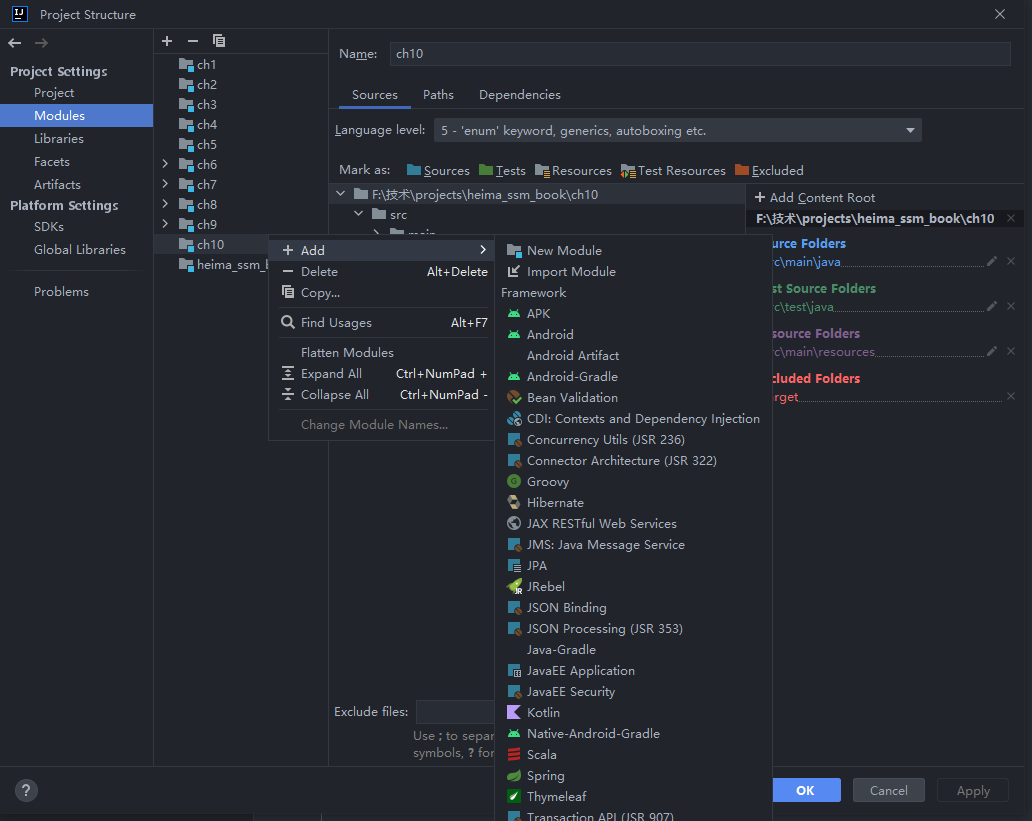This screenshot has height=821, width=1032.
Task: Switch to the Dependencies tab
Action: [520, 95]
